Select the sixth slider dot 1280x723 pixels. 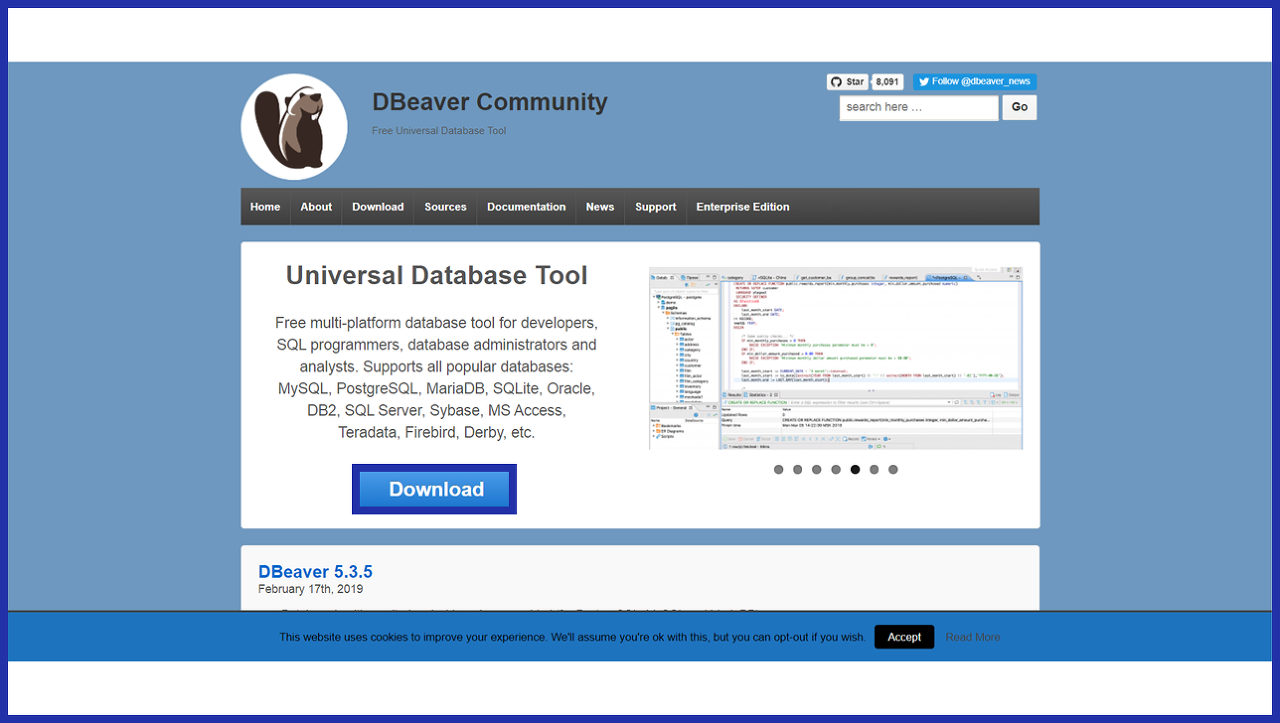tap(874, 469)
